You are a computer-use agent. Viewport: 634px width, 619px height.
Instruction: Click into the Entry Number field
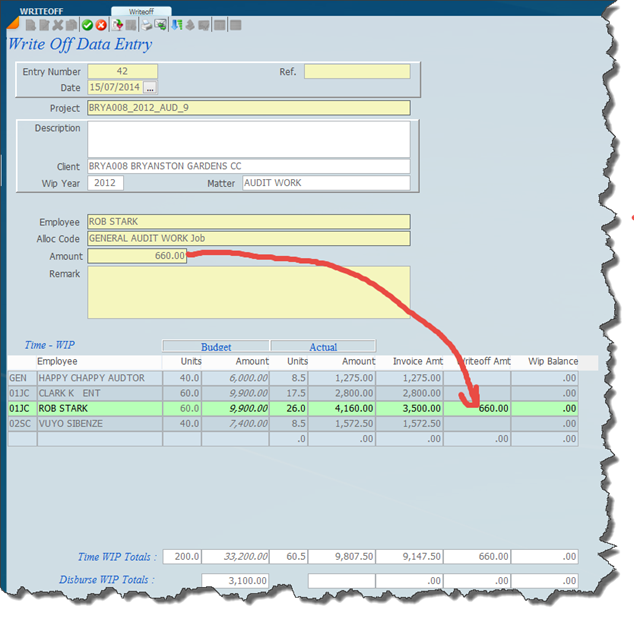tap(122, 71)
